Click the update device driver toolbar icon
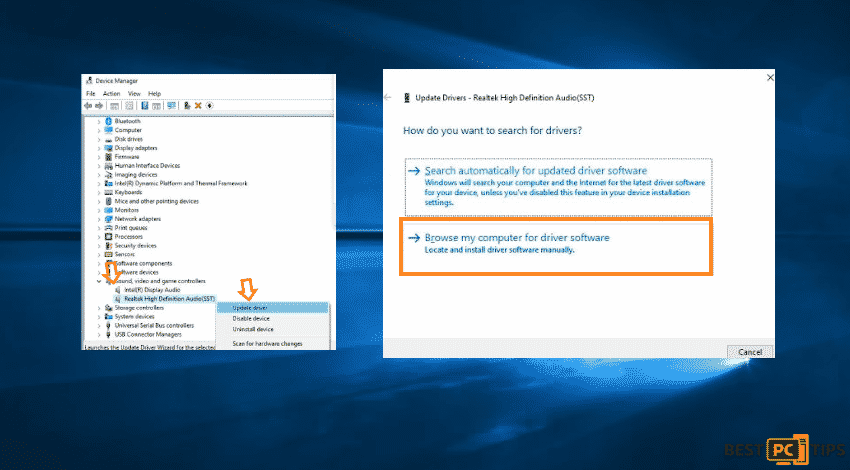 pyautogui.click(x=186, y=106)
